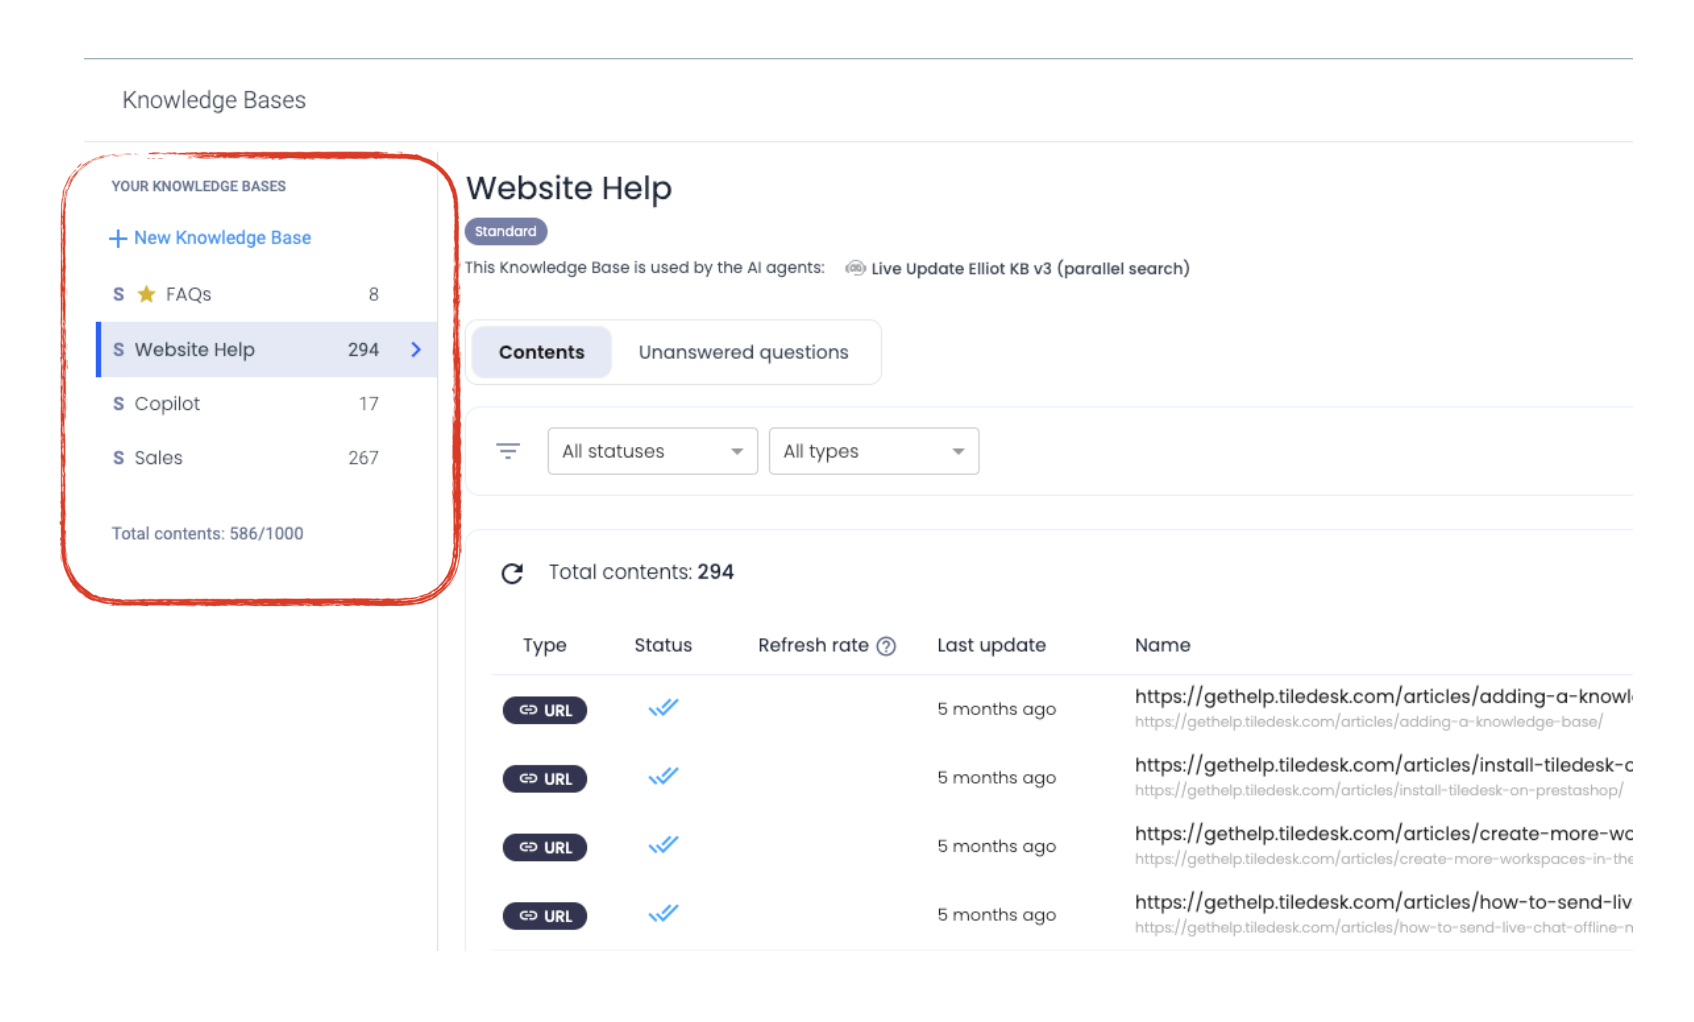Switch to the Unanswered questions tab
Screen dimensions: 1694x1022
tap(743, 352)
